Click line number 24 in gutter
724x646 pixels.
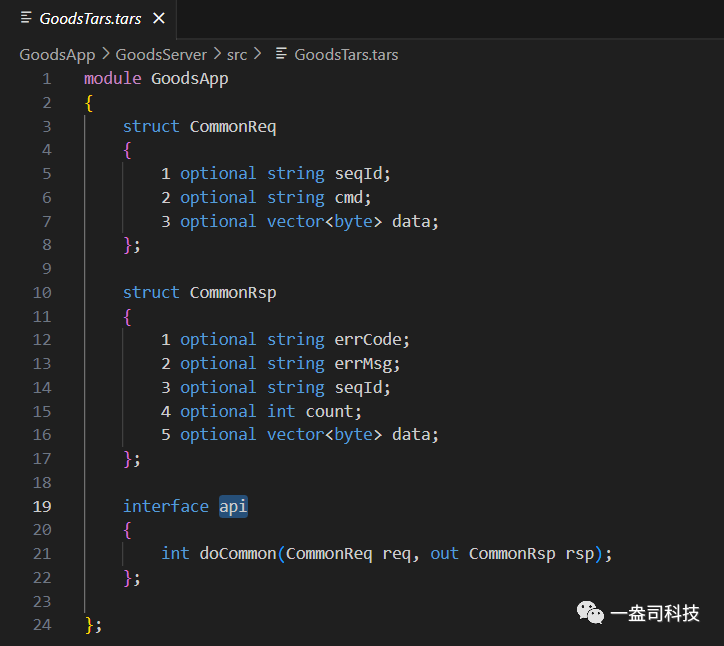tap(42, 625)
